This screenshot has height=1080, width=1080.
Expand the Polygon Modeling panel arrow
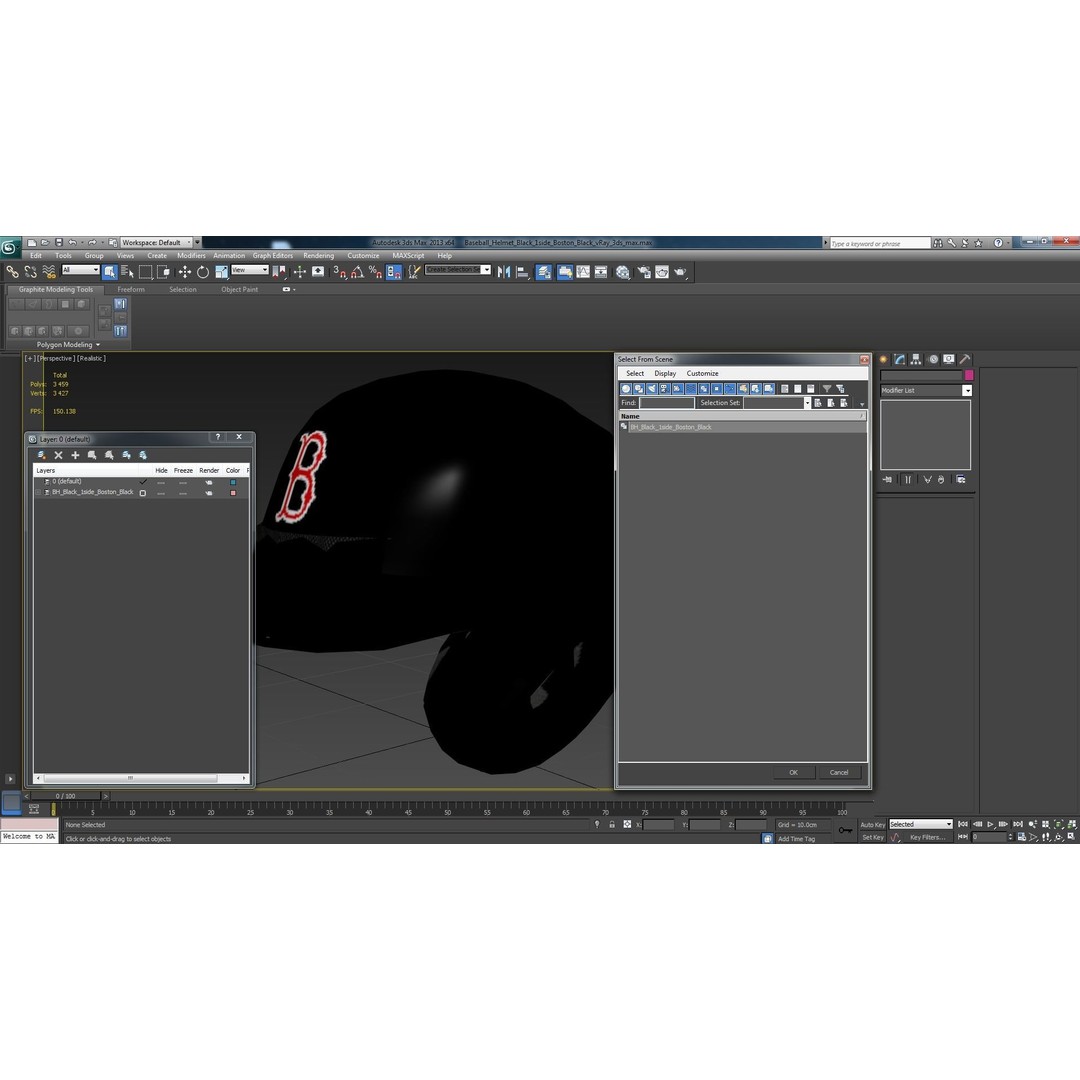coord(98,344)
